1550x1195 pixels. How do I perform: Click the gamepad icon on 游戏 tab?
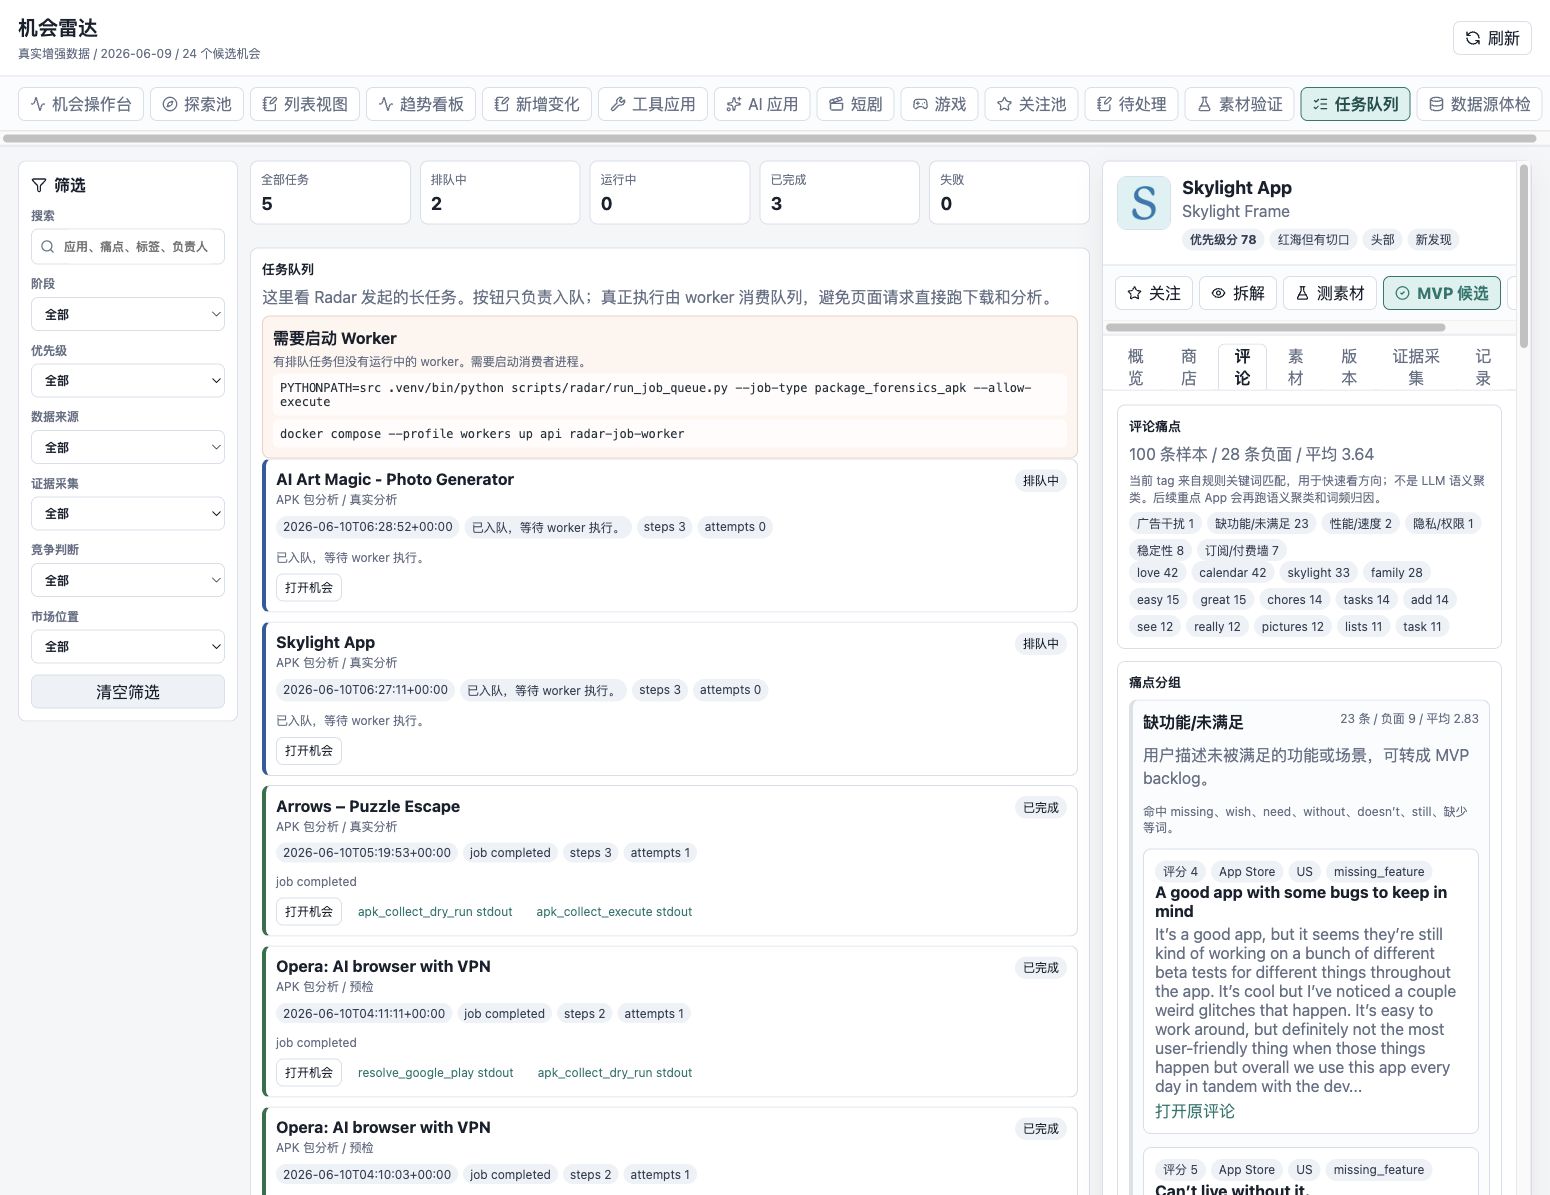(921, 104)
